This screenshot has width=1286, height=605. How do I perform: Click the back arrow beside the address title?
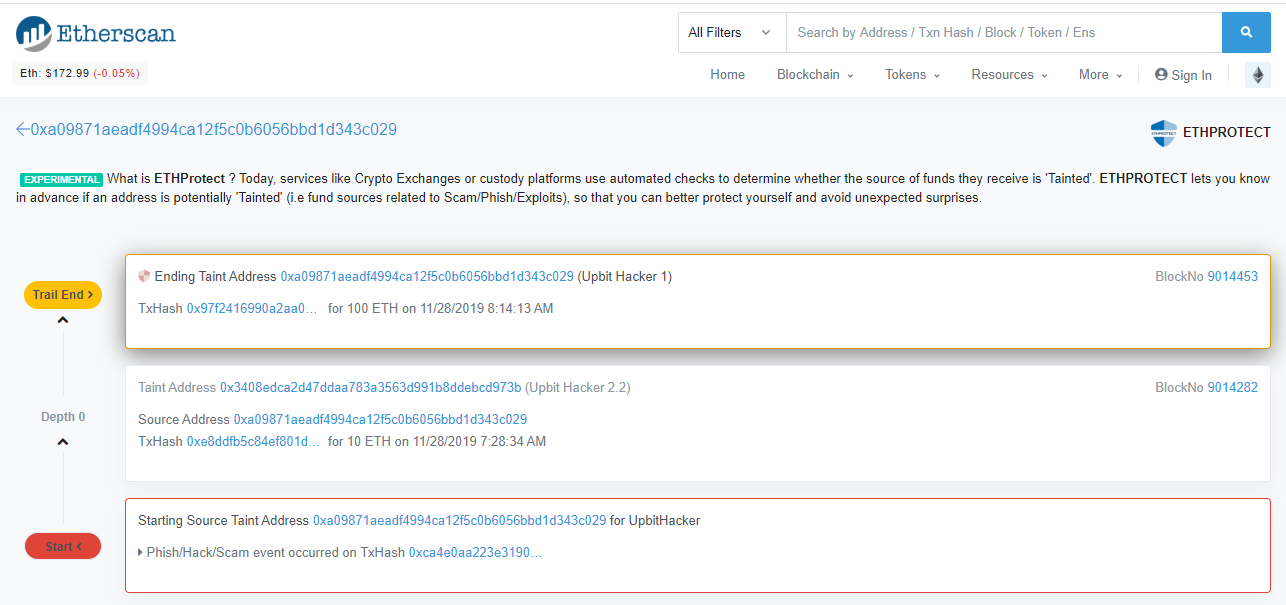coord(23,129)
